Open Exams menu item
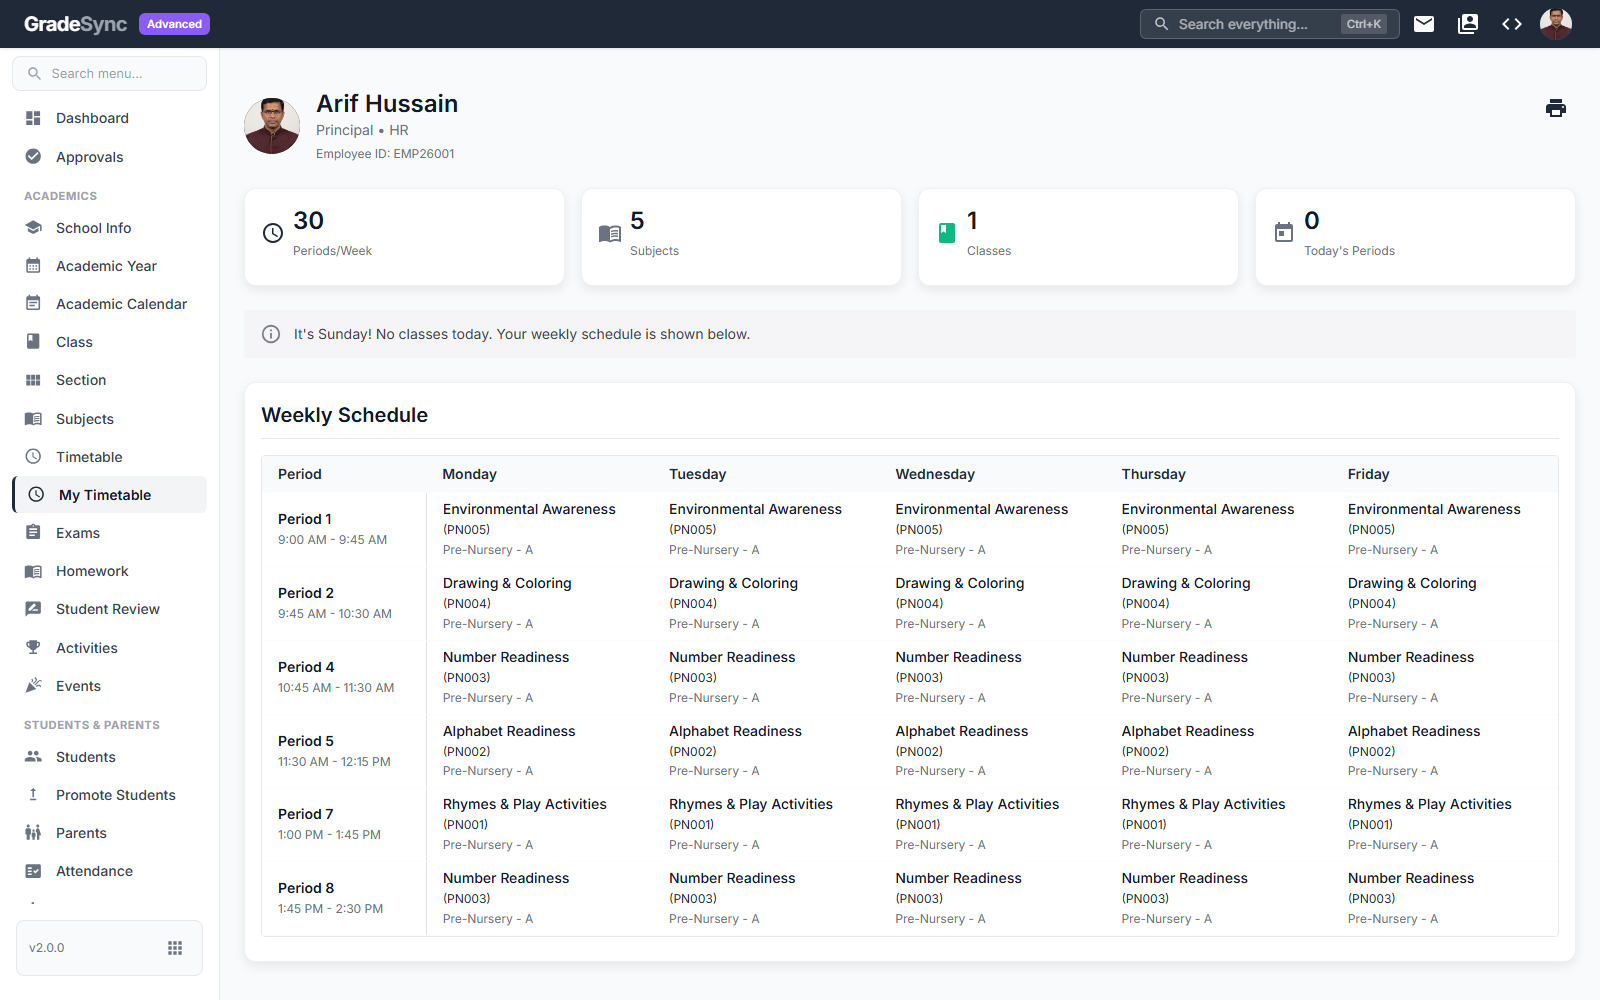Screen dimensions: 1600x1000 (110, 533)
